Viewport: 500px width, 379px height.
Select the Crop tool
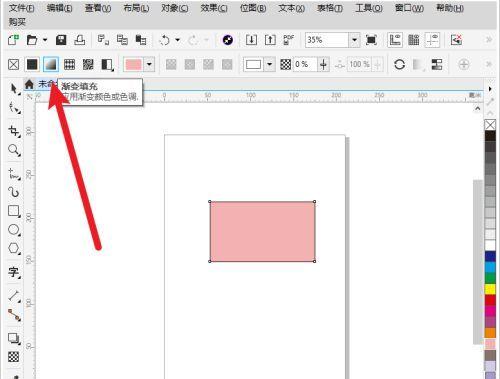pyautogui.click(x=14, y=131)
